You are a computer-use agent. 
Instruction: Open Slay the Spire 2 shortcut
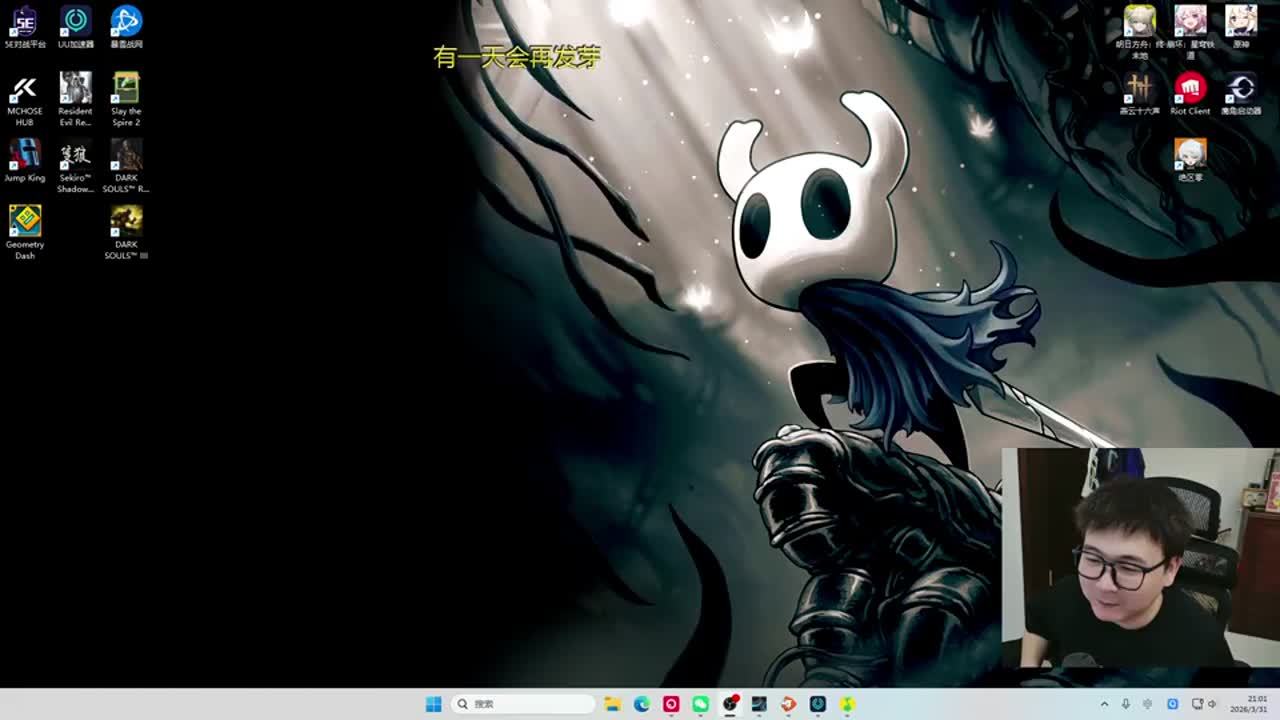click(x=126, y=89)
